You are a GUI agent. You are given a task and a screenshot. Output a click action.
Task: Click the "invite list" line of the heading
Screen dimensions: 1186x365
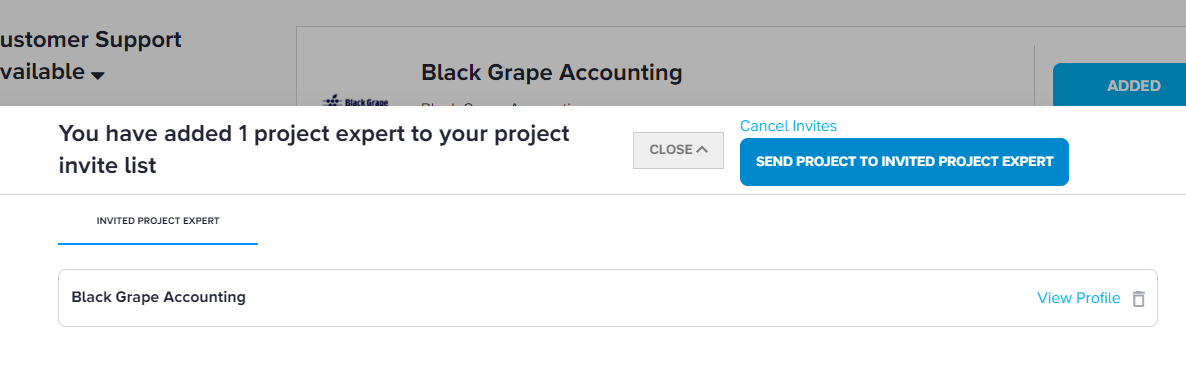[107, 165]
